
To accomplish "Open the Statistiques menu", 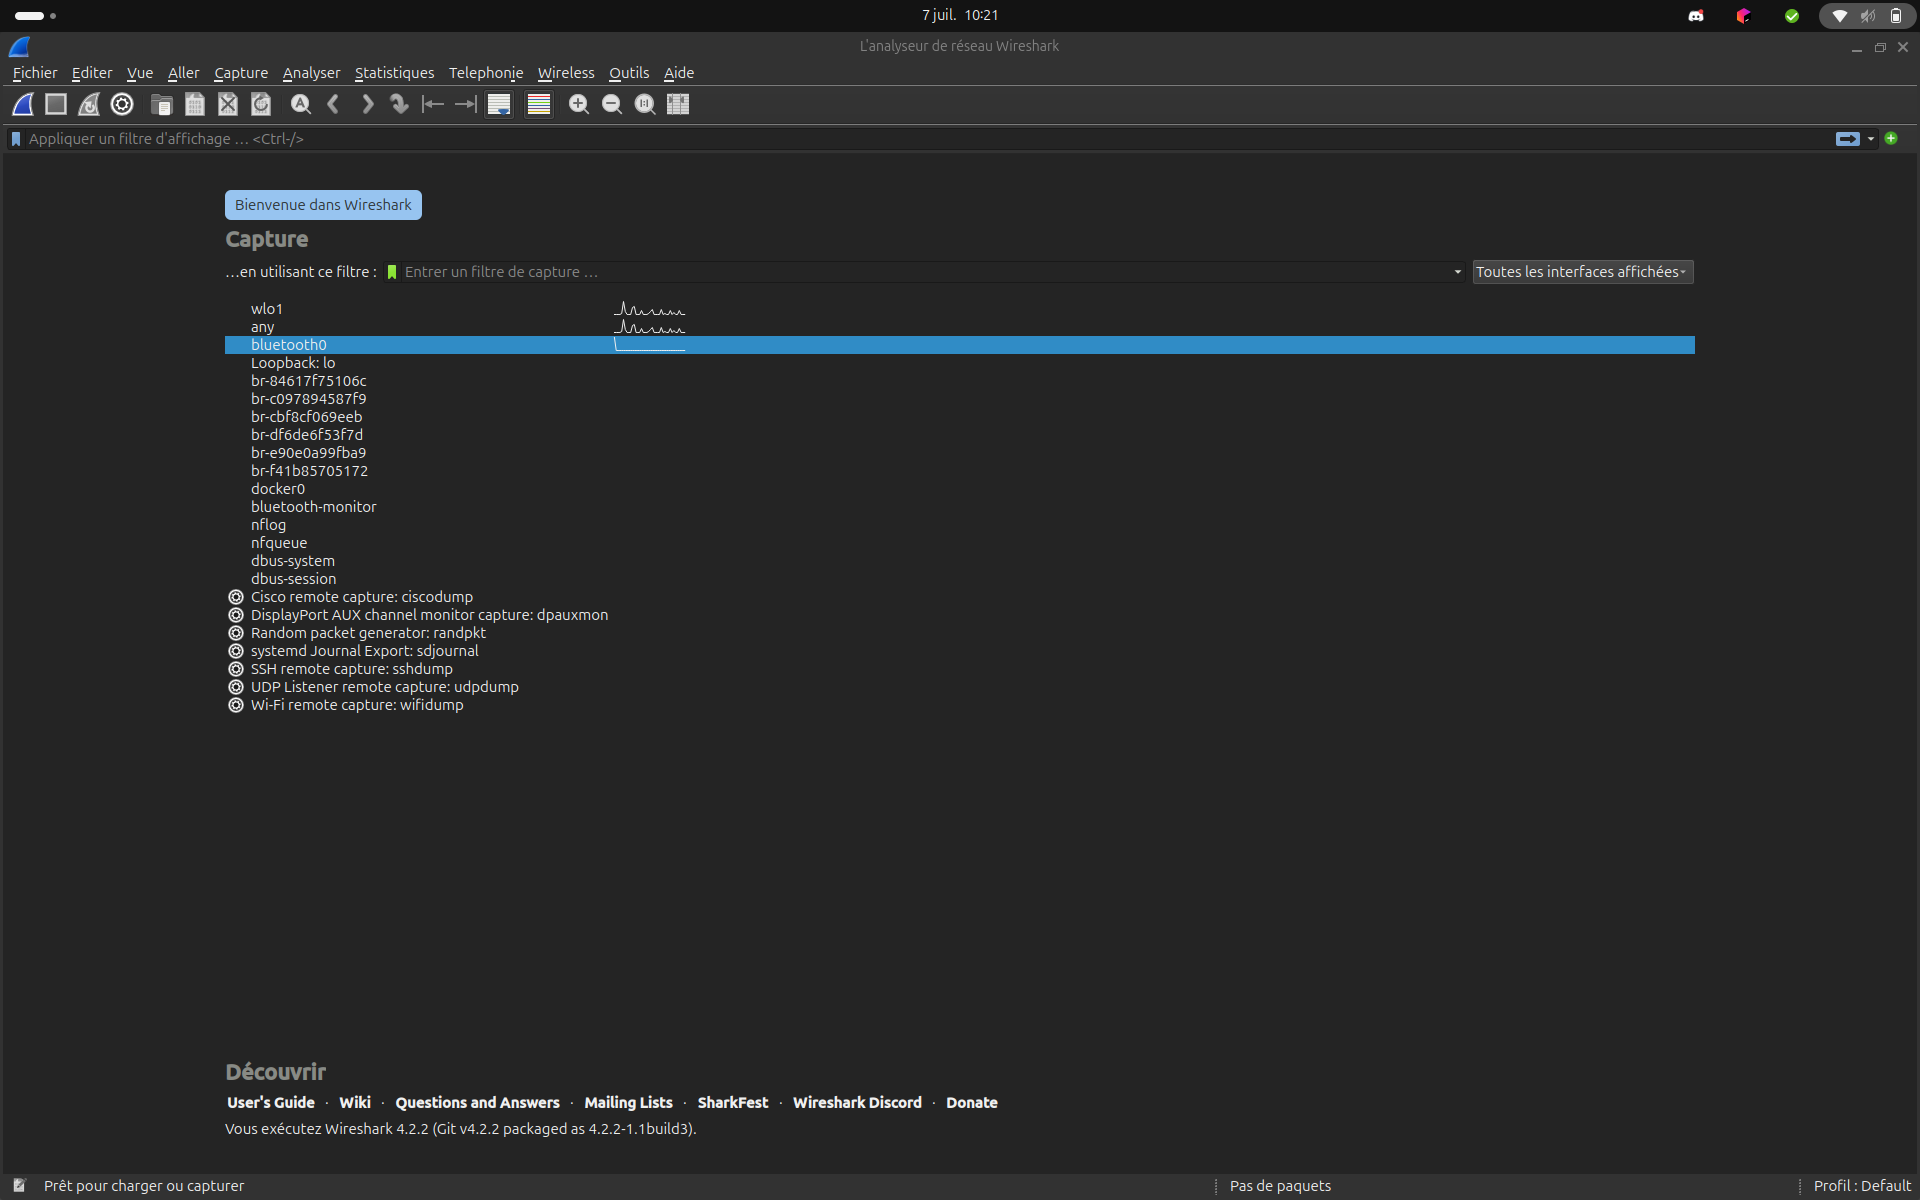I will click(394, 73).
